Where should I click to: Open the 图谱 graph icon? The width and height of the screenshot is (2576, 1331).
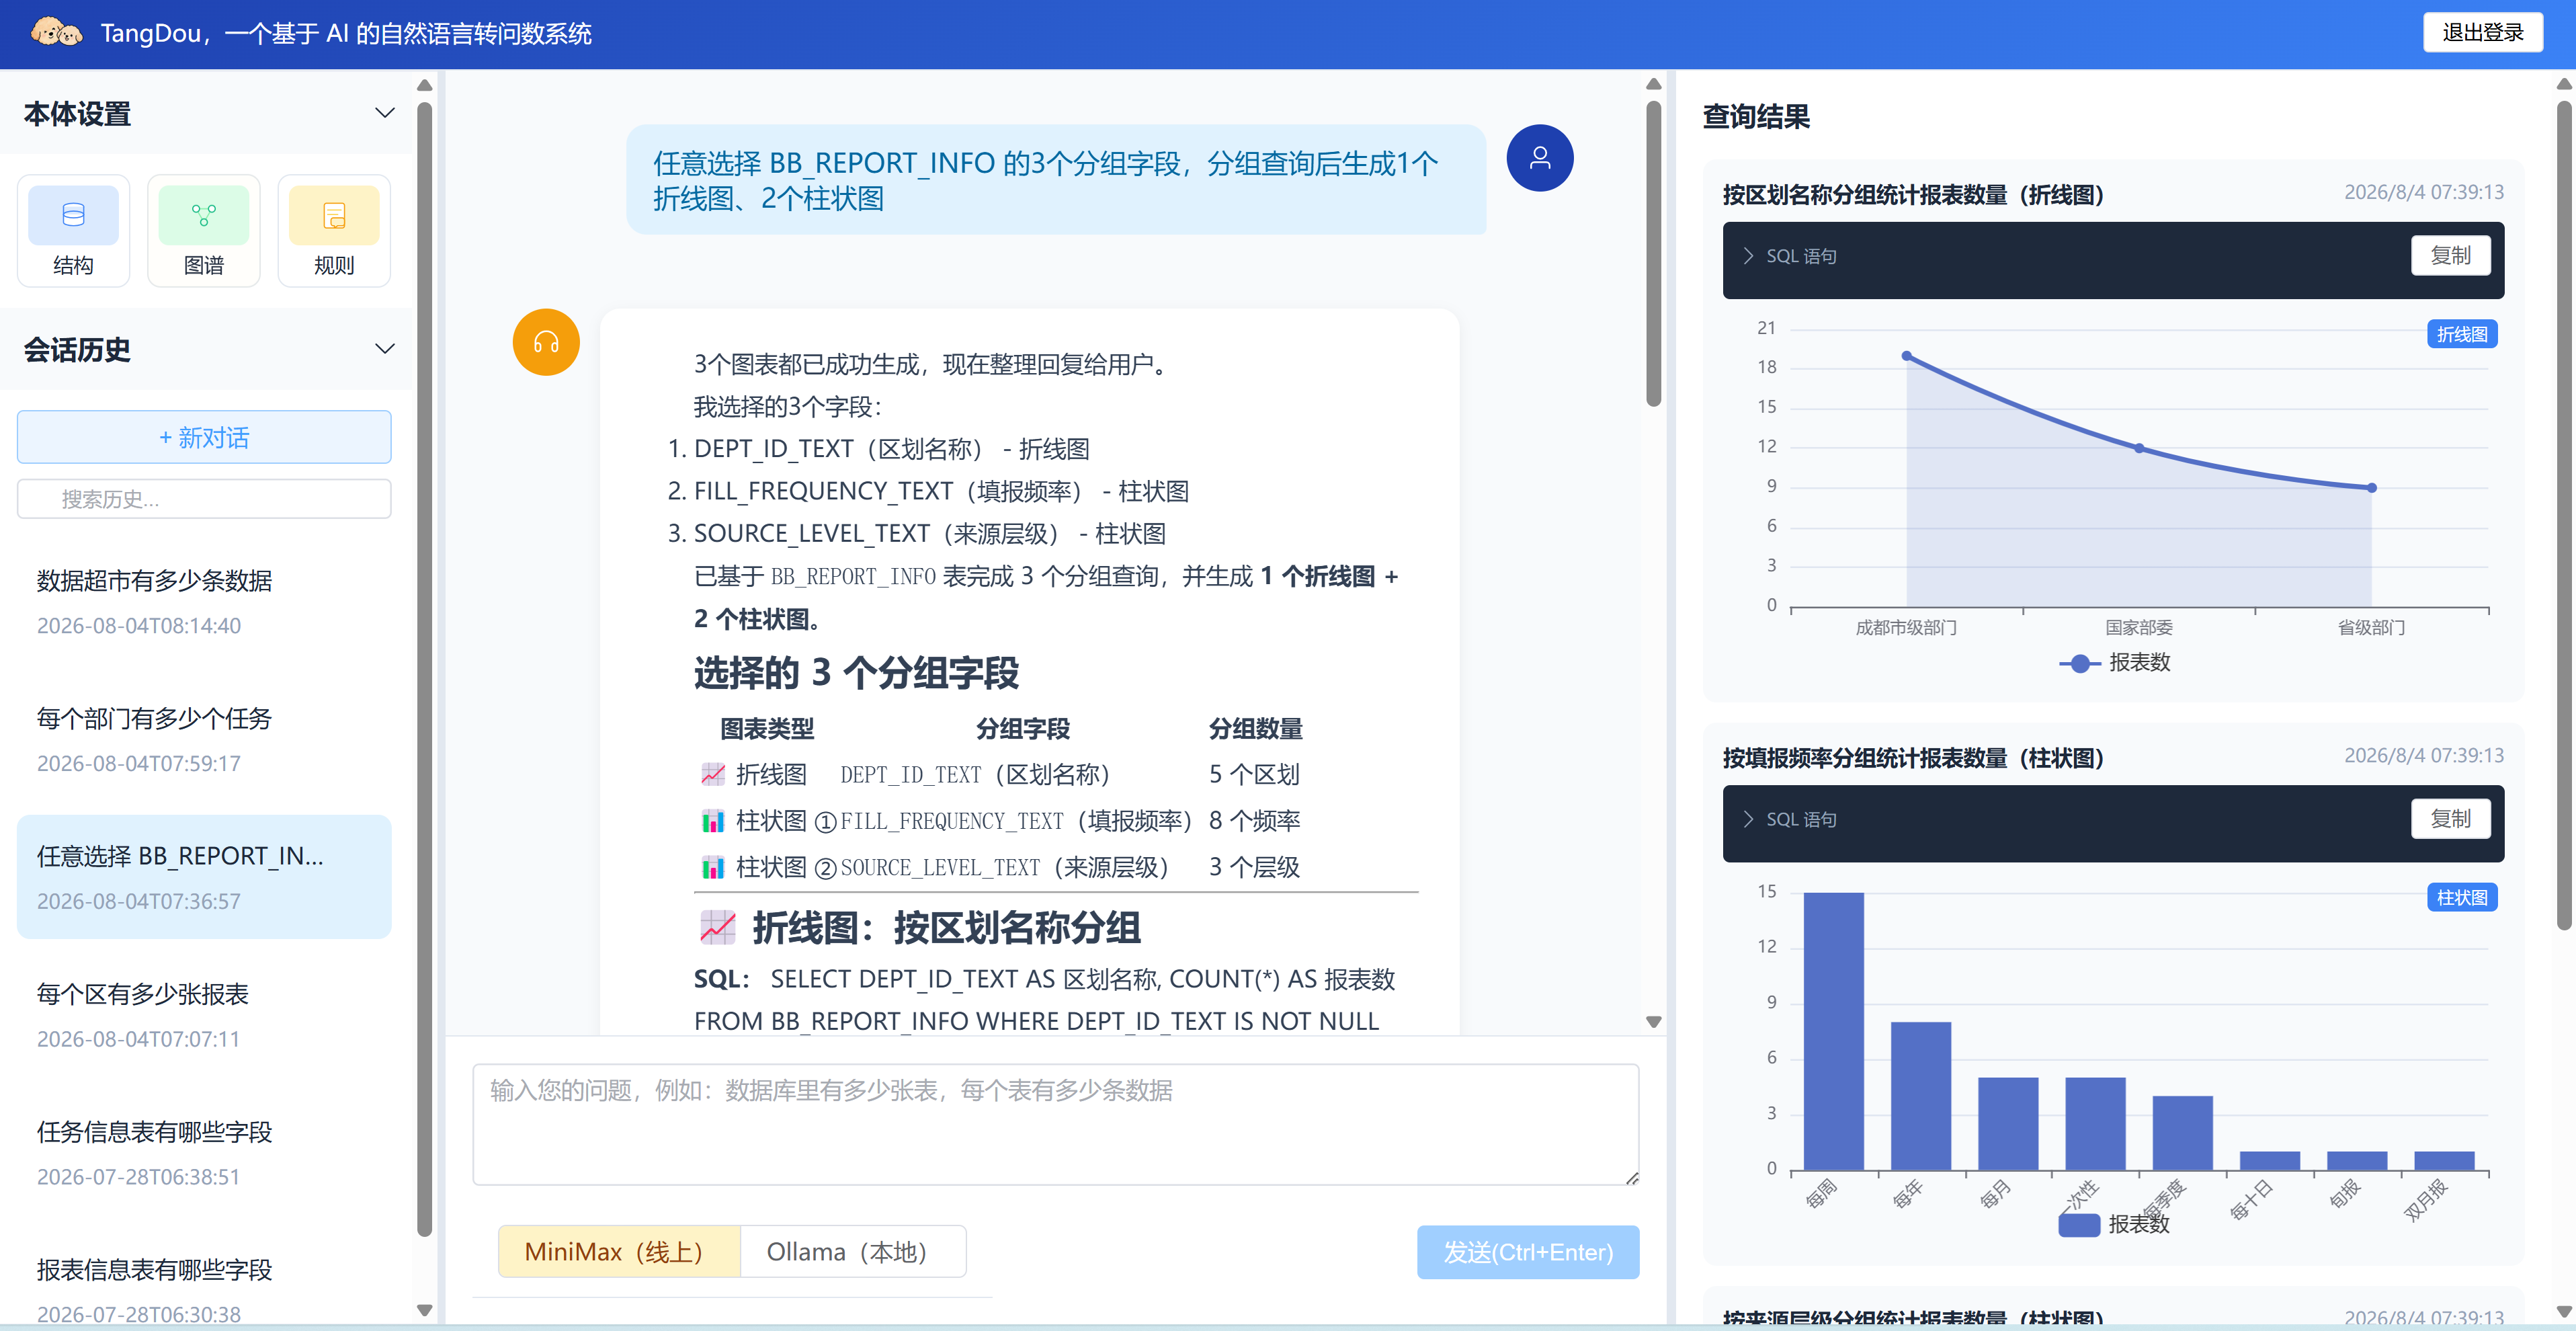click(x=203, y=231)
